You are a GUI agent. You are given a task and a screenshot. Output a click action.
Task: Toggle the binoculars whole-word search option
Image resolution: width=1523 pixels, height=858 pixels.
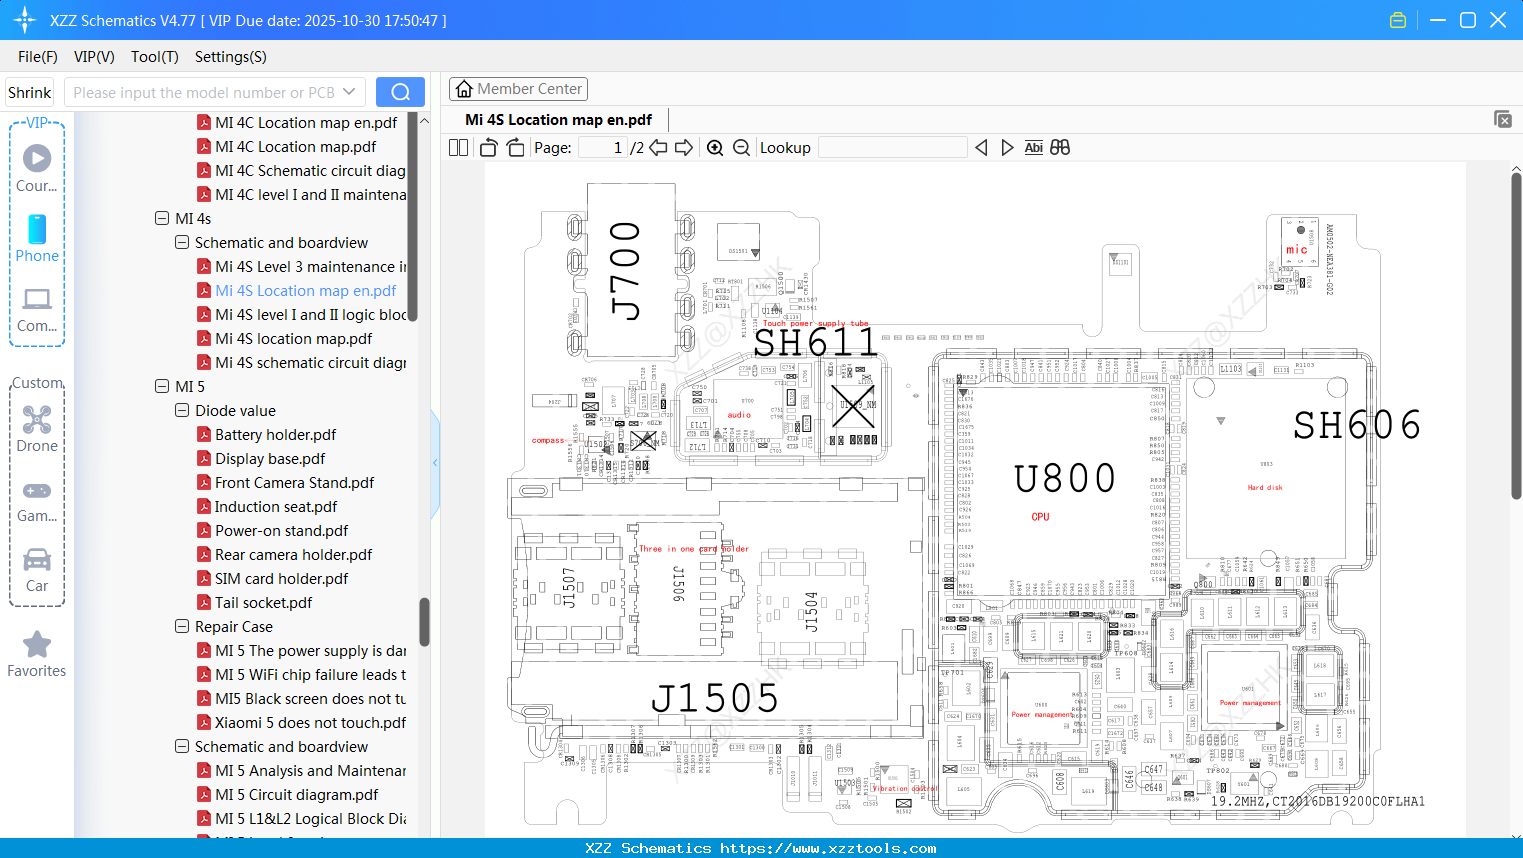coord(1060,147)
